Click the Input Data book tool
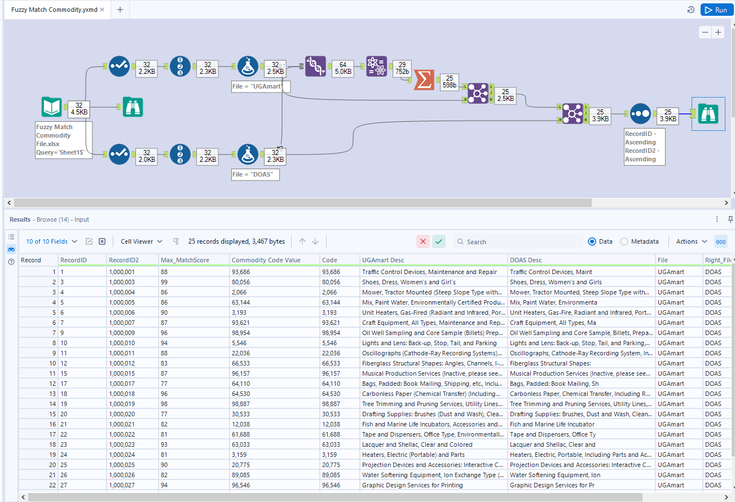735x502 pixels. tap(52, 108)
